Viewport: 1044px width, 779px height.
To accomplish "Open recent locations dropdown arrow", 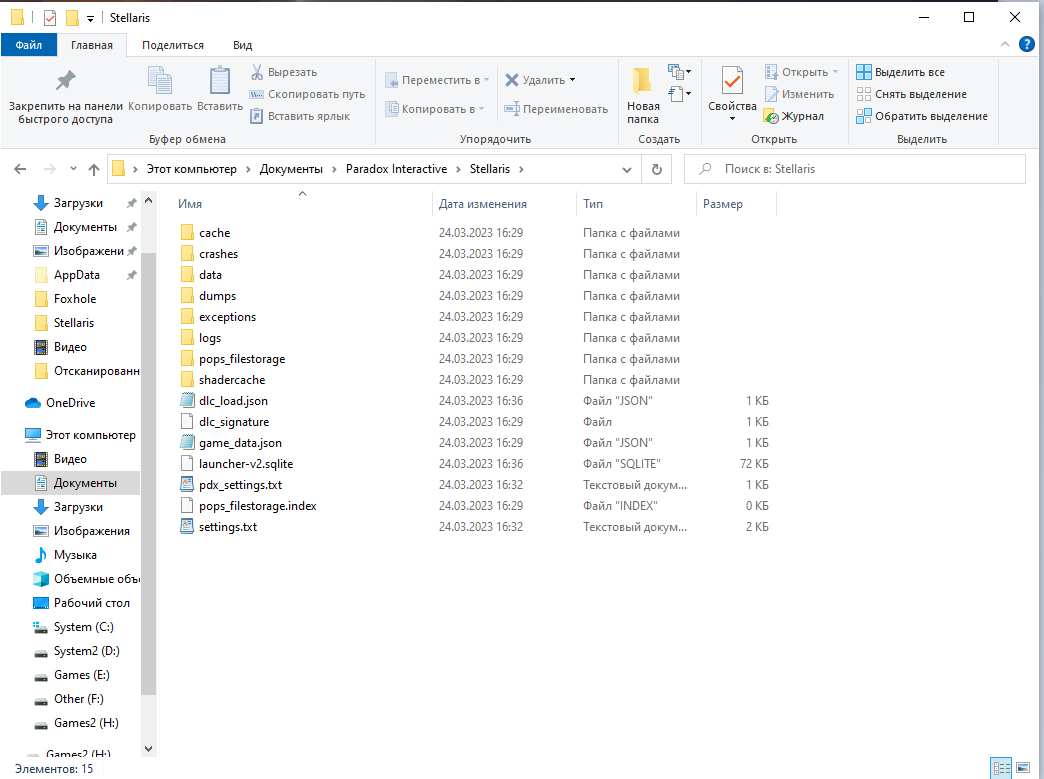I will pyautogui.click(x=73, y=169).
